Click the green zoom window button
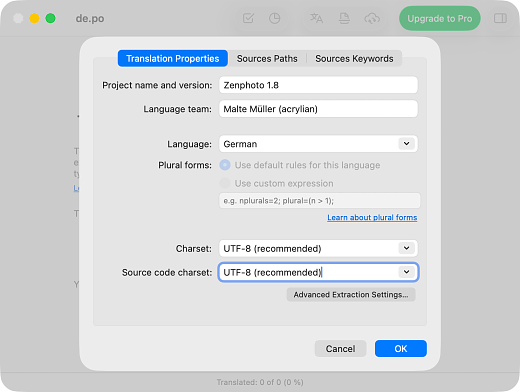The width and height of the screenshot is (520, 392). [x=51, y=18]
